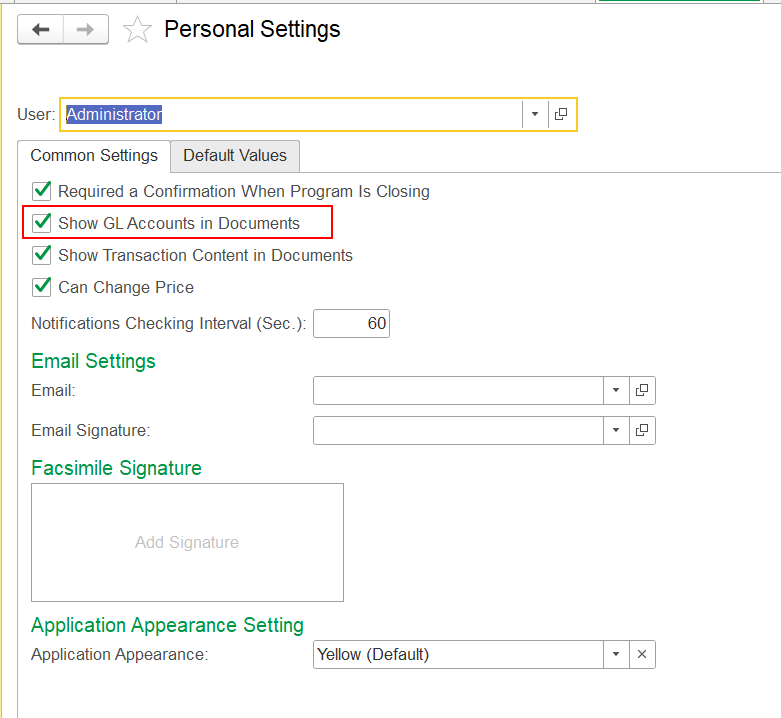
Task: Expand the Email Signature dropdown arrow
Action: [616, 430]
